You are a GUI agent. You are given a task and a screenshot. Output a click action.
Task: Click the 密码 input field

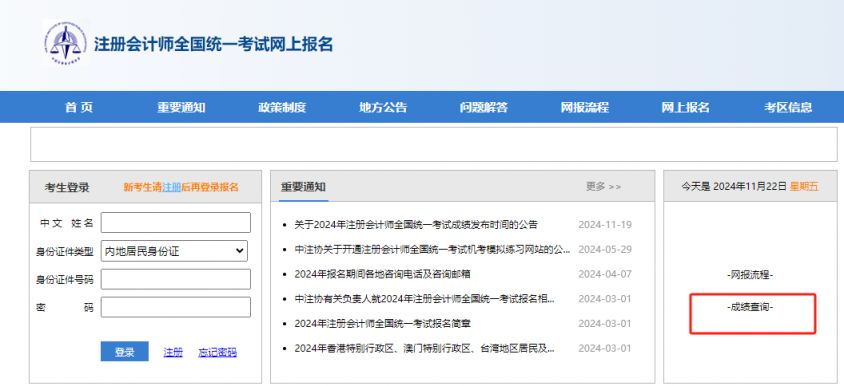(175, 307)
